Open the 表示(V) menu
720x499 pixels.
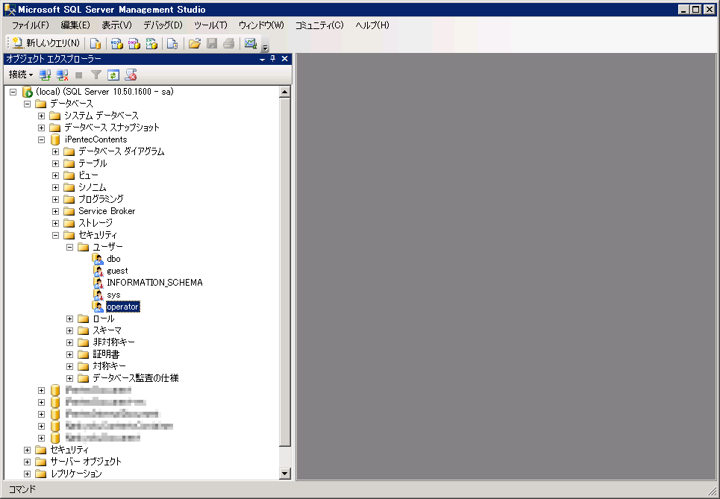click(117, 25)
